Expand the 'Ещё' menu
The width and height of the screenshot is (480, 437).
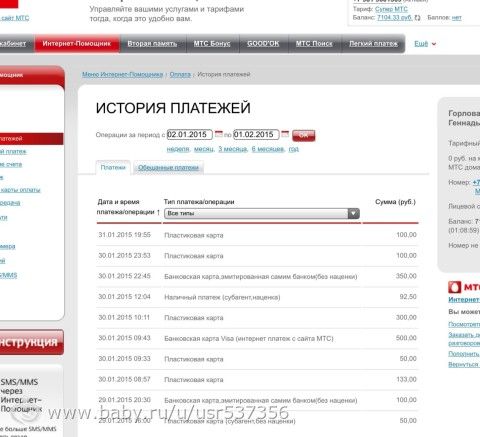click(x=425, y=44)
